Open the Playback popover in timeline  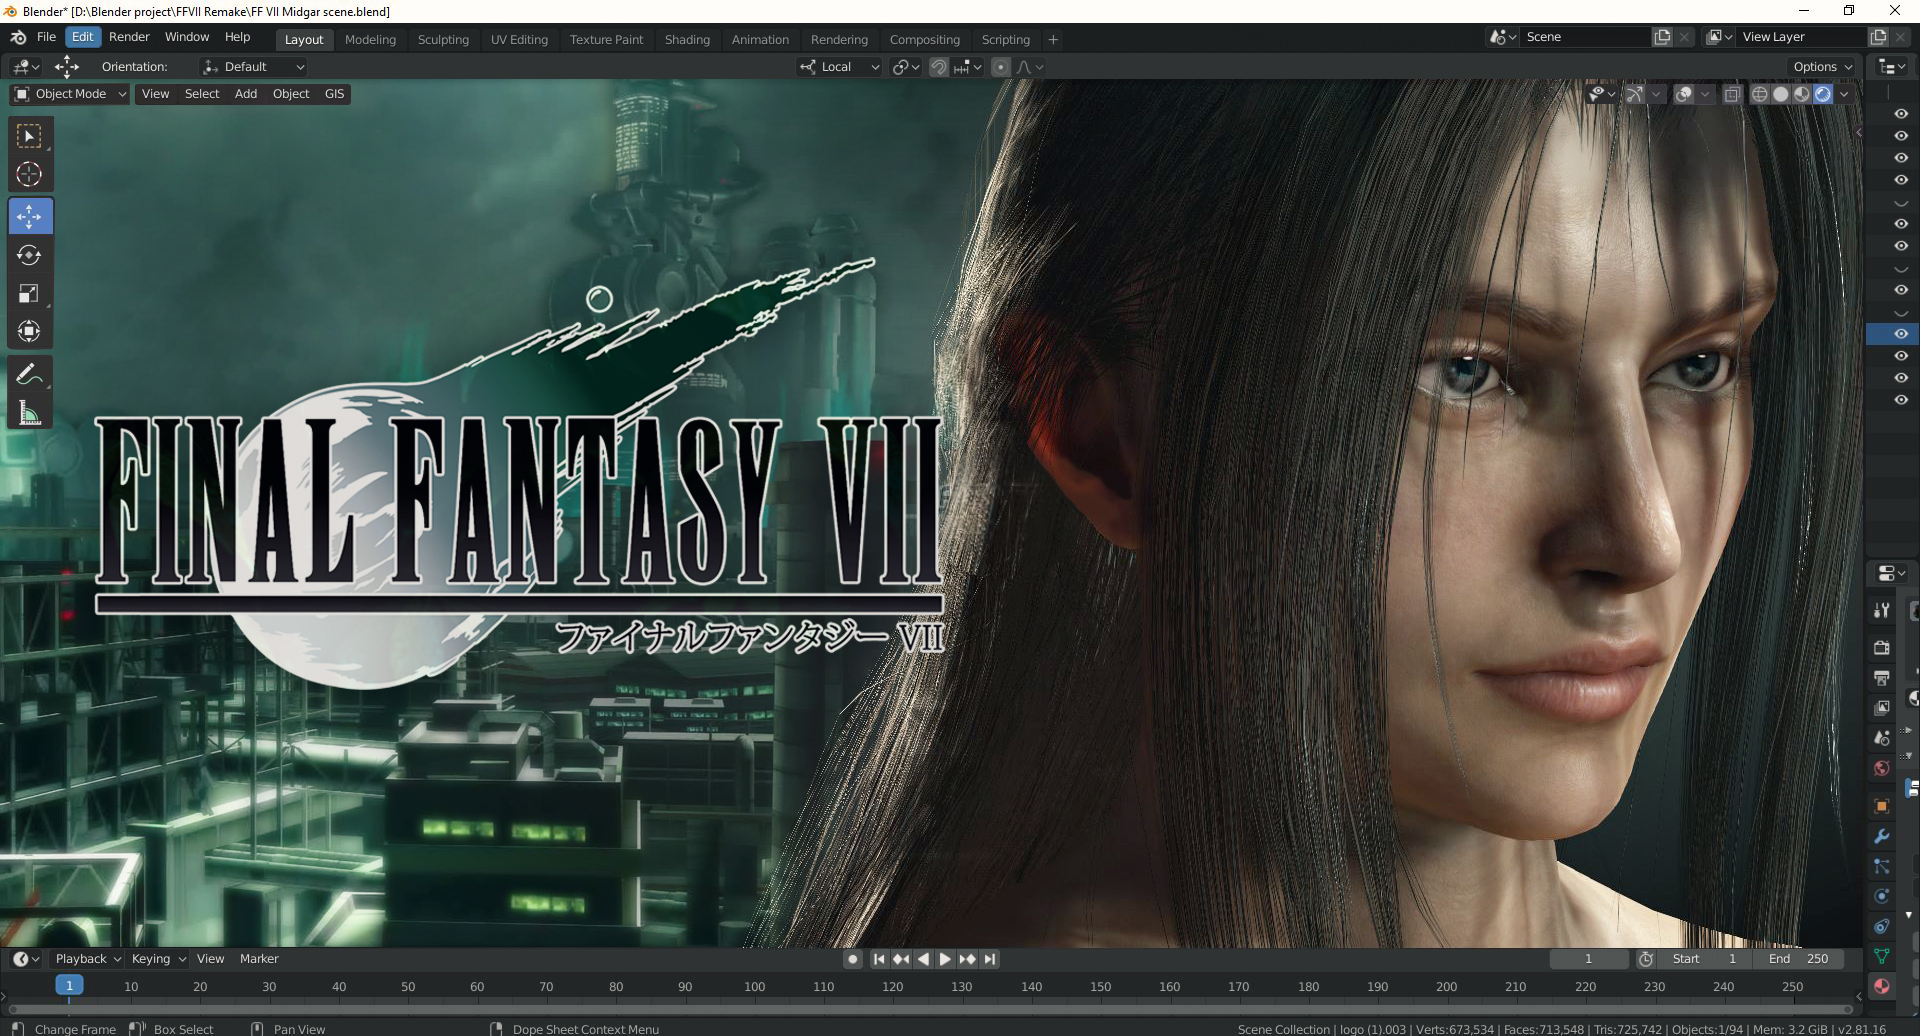(88, 959)
